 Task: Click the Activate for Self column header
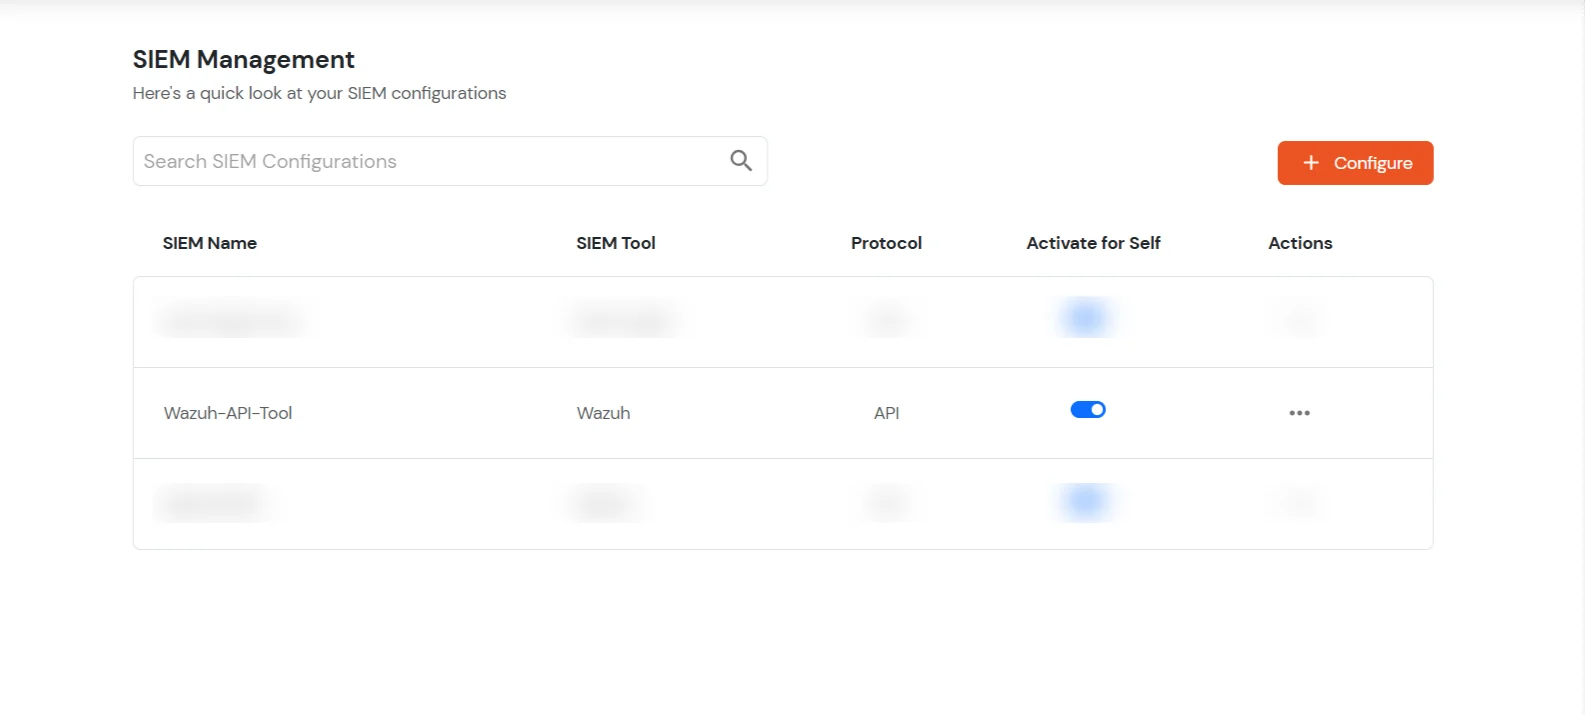(x=1093, y=243)
